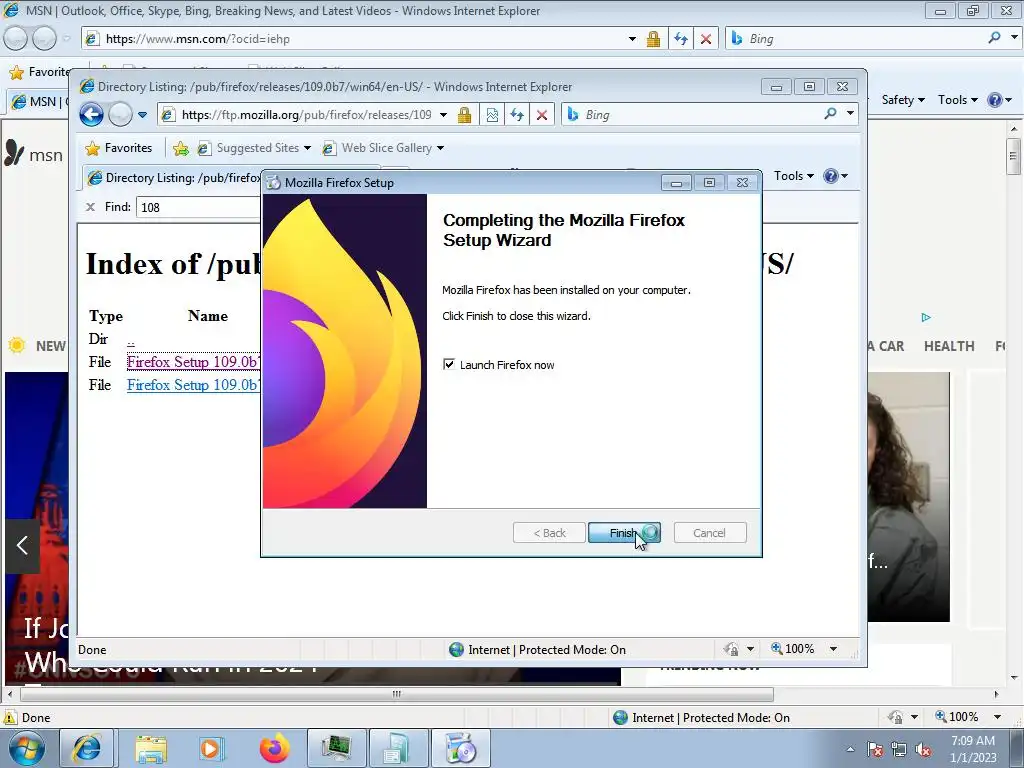Image resolution: width=1024 pixels, height=768 pixels.
Task: Click forward arrow in Directory Listing window
Action: [120, 115]
